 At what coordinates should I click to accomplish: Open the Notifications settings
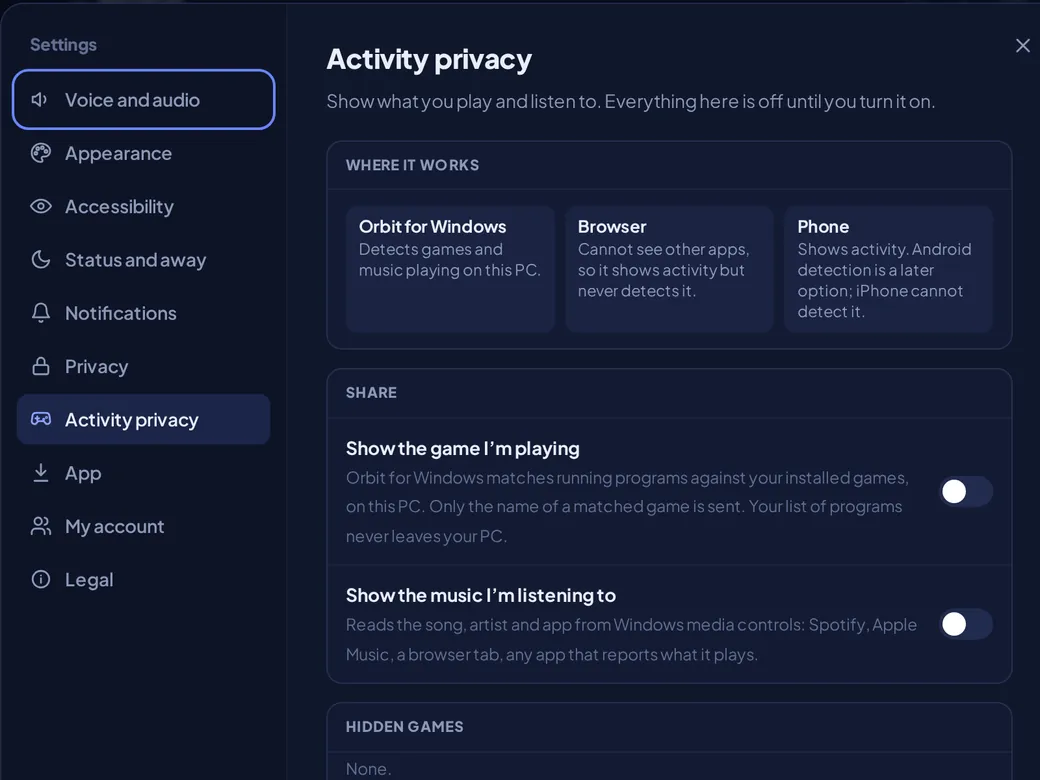143,312
